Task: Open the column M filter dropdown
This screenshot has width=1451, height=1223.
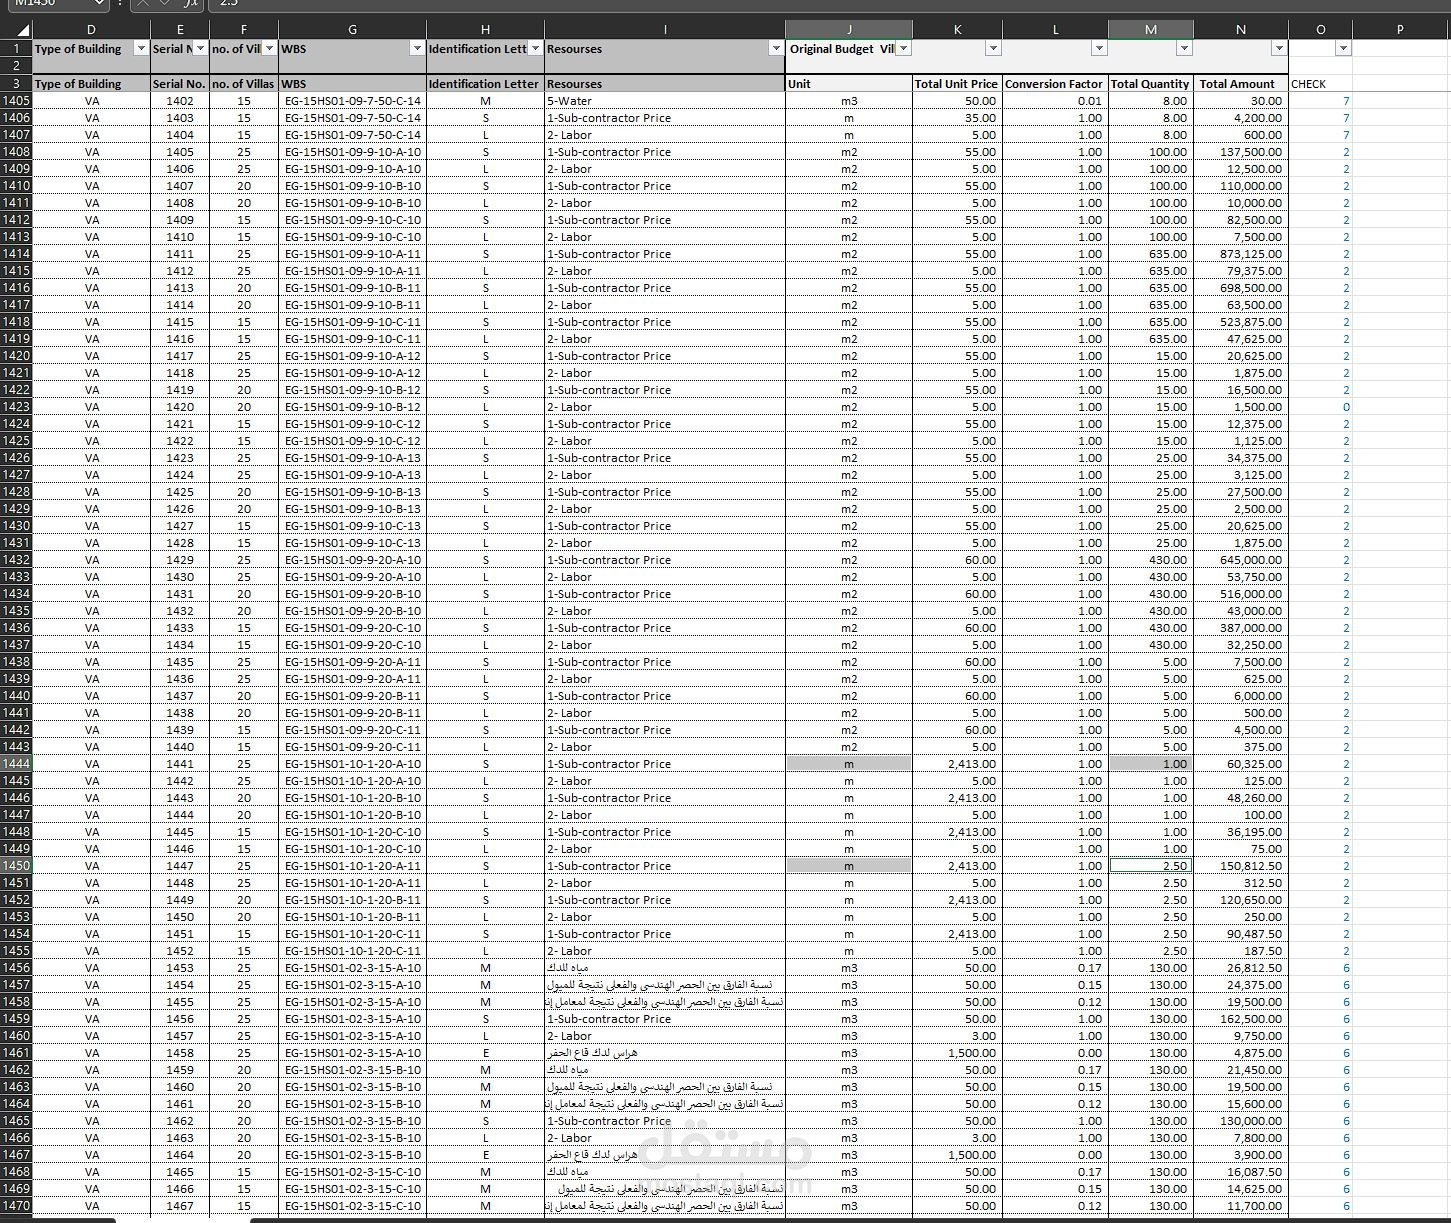Action: [x=1183, y=49]
